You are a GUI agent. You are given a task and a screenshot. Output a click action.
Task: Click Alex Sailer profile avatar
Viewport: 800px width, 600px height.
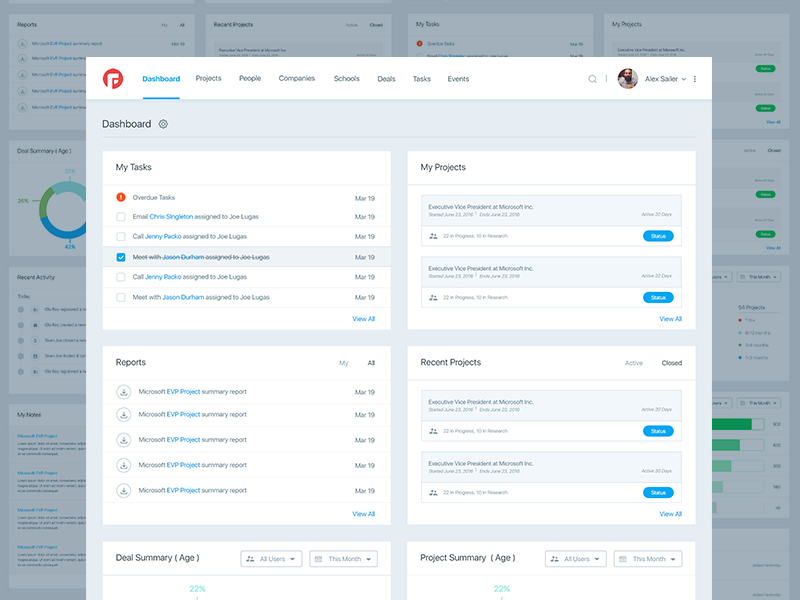[628, 79]
